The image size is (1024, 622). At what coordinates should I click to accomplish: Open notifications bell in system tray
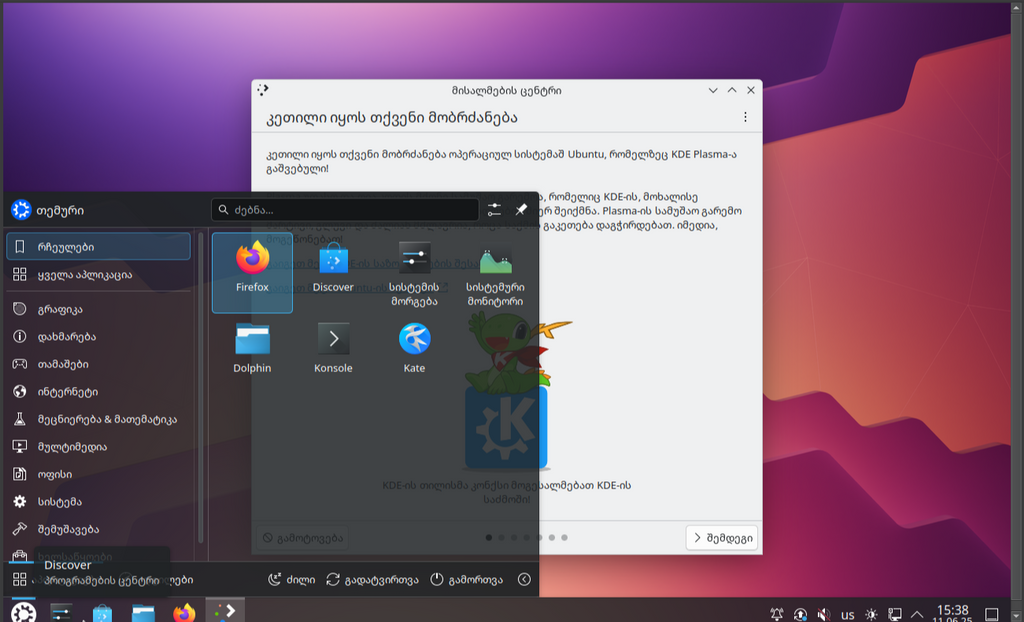776,614
